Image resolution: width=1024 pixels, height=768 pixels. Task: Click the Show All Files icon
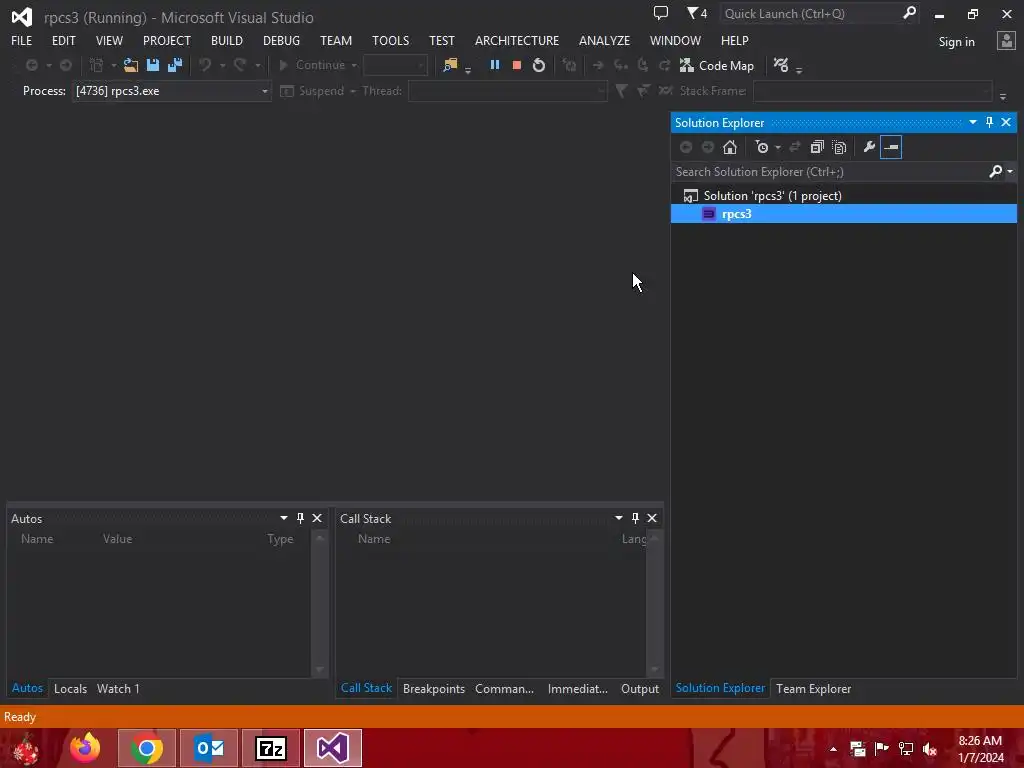[839, 147]
